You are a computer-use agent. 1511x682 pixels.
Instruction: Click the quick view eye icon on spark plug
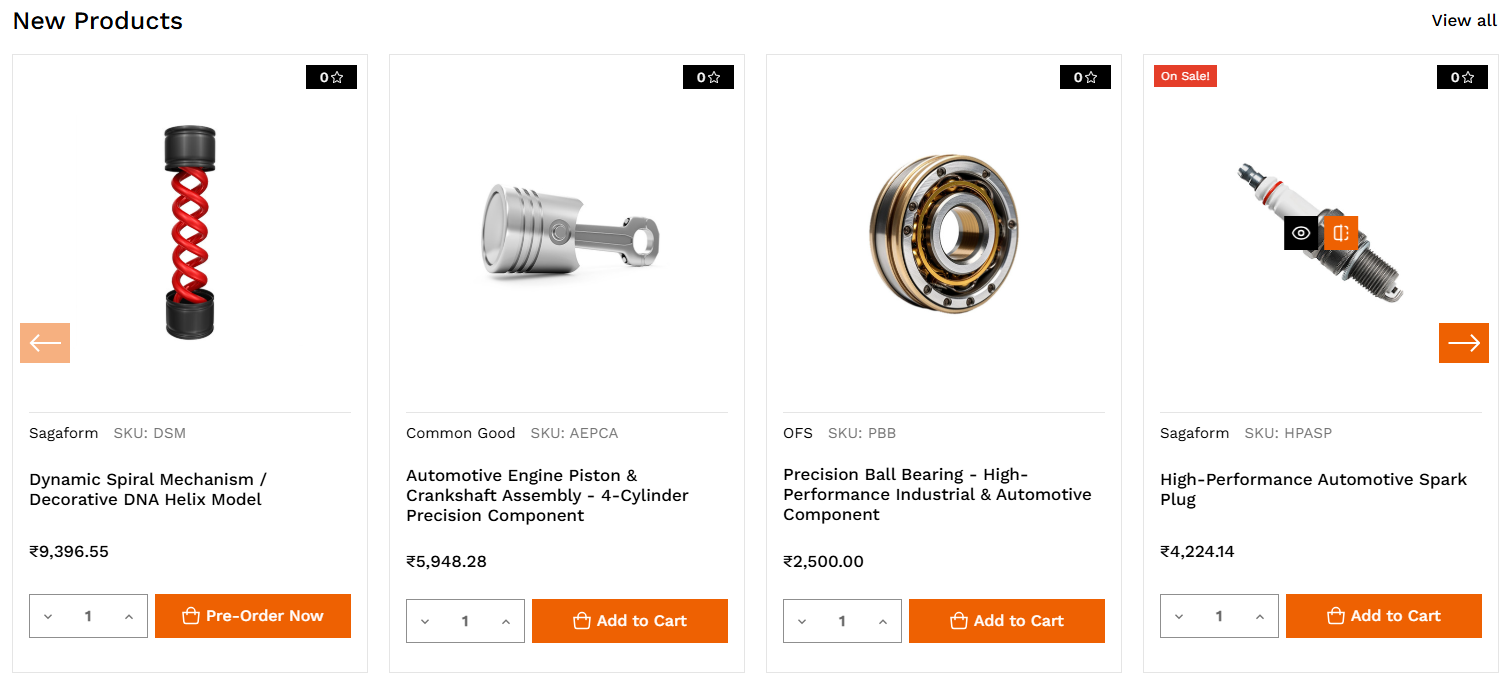[x=1300, y=233]
